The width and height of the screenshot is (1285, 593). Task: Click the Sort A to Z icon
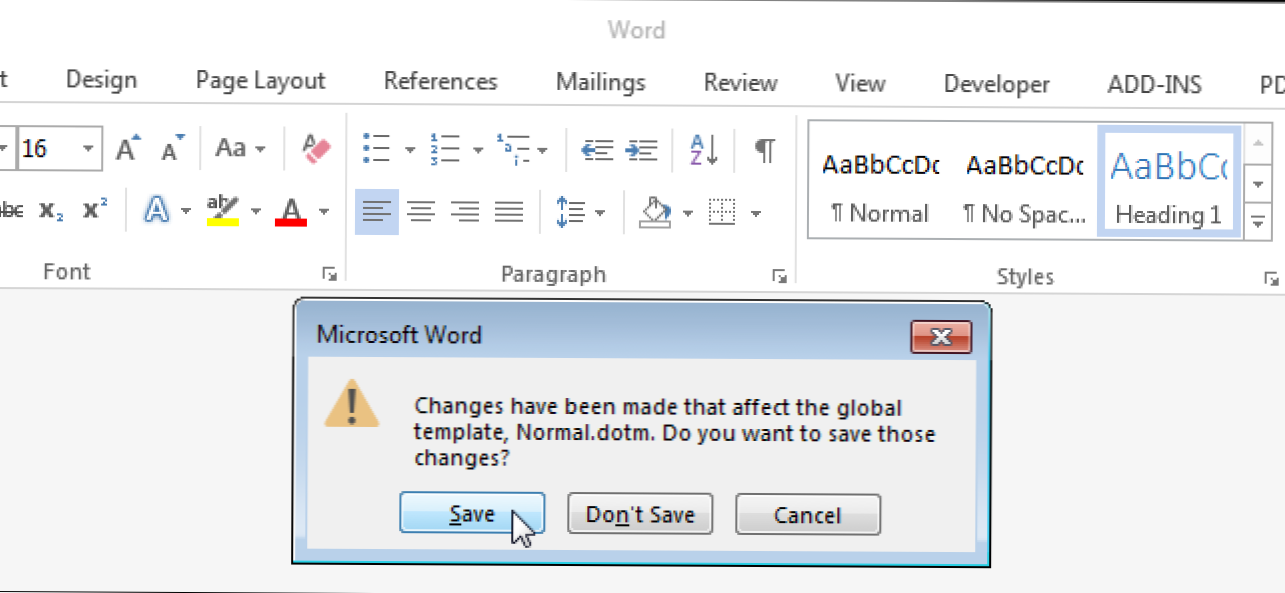click(x=704, y=150)
